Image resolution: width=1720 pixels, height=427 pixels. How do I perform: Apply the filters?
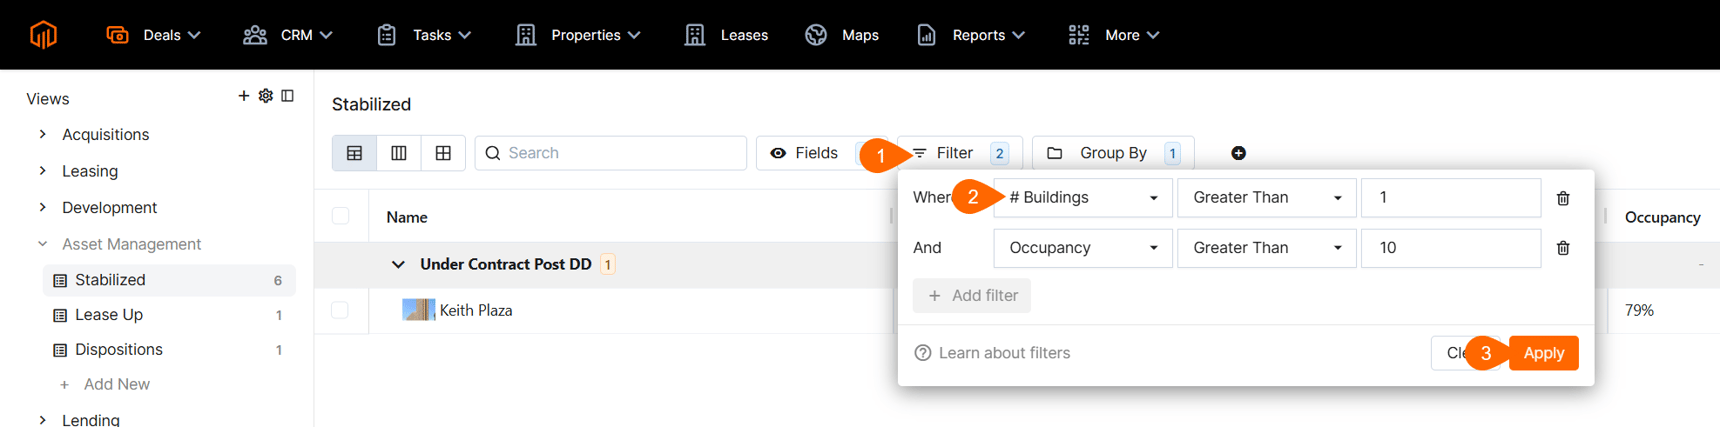(x=1543, y=353)
